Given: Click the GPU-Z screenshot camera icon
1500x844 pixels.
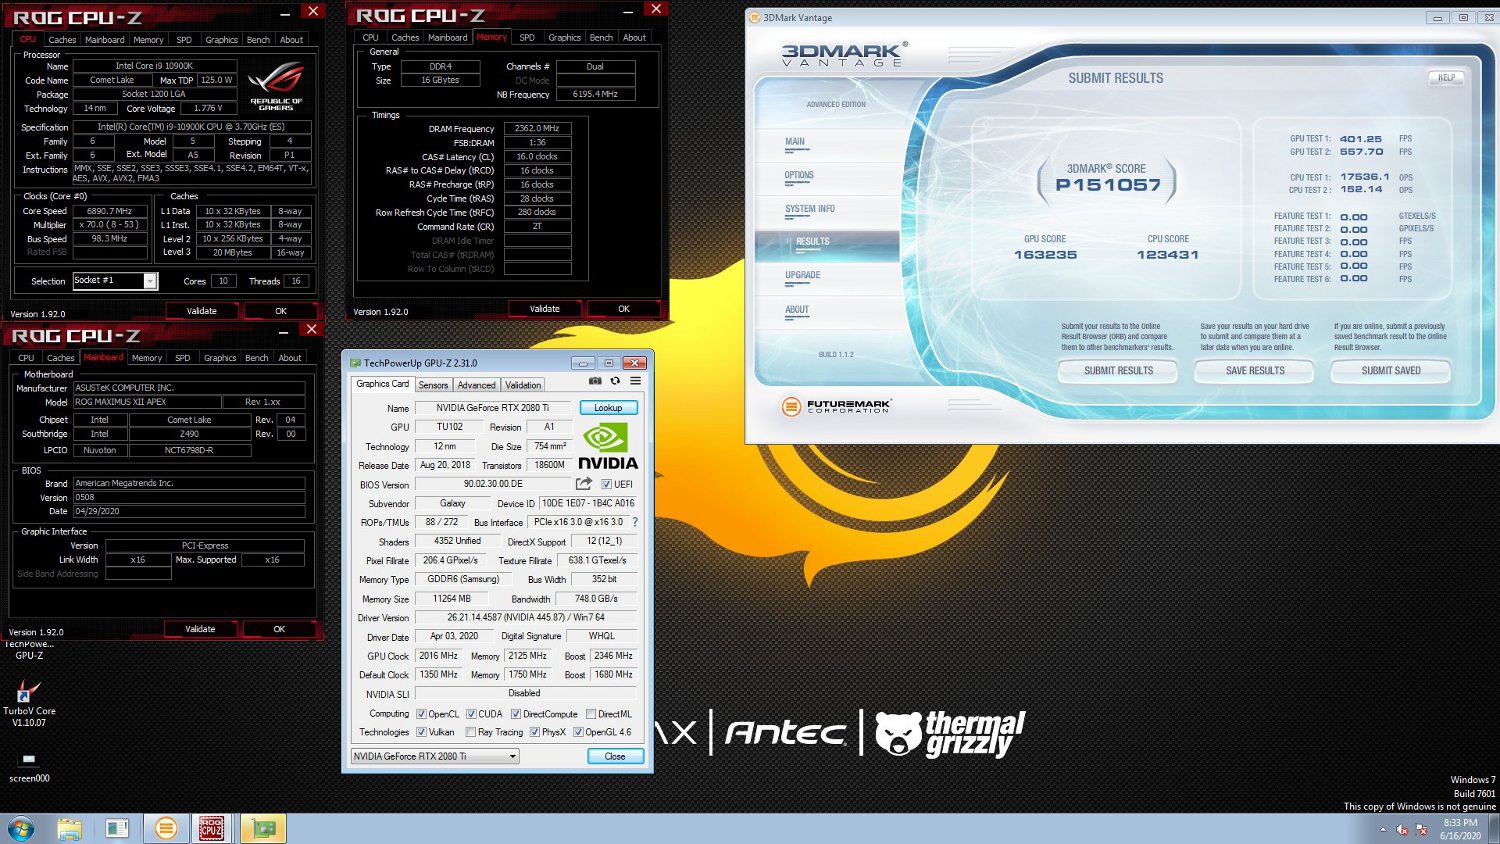Looking at the screenshot, I should point(595,381).
